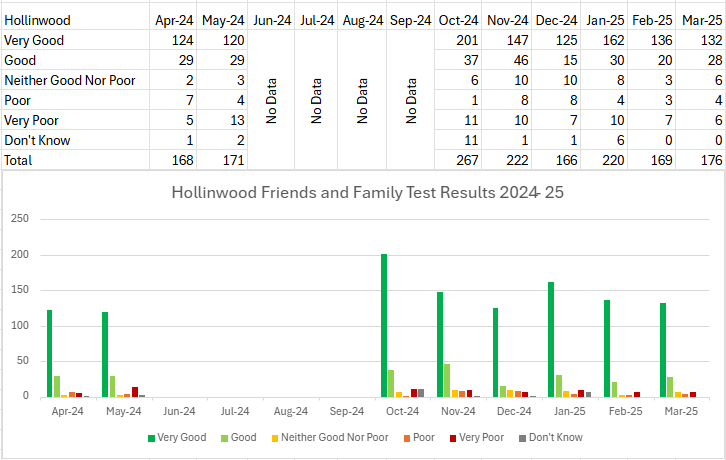Click the Apr-24 Very Good bar in chart
Image resolution: width=726 pixels, height=460 pixels.
(49, 353)
